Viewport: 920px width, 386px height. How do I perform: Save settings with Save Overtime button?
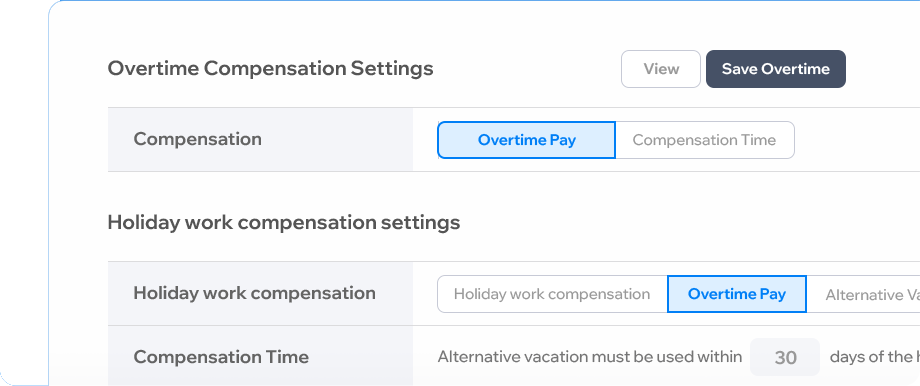coord(776,69)
